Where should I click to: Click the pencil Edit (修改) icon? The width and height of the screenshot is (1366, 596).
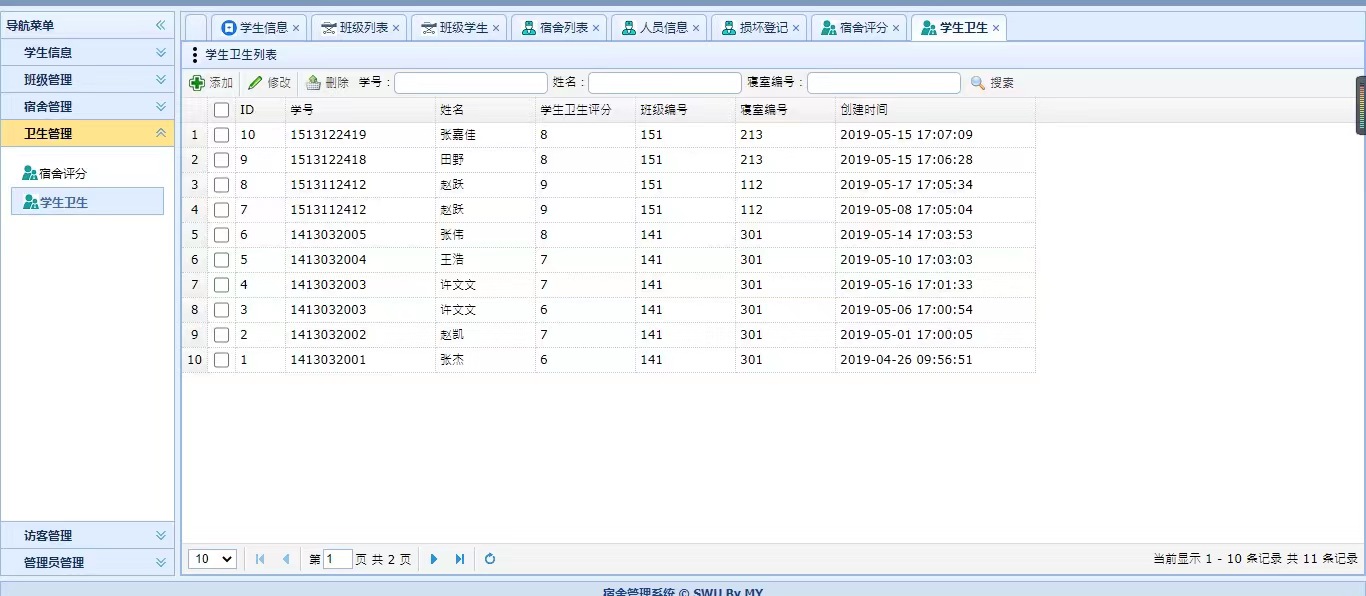click(x=255, y=83)
